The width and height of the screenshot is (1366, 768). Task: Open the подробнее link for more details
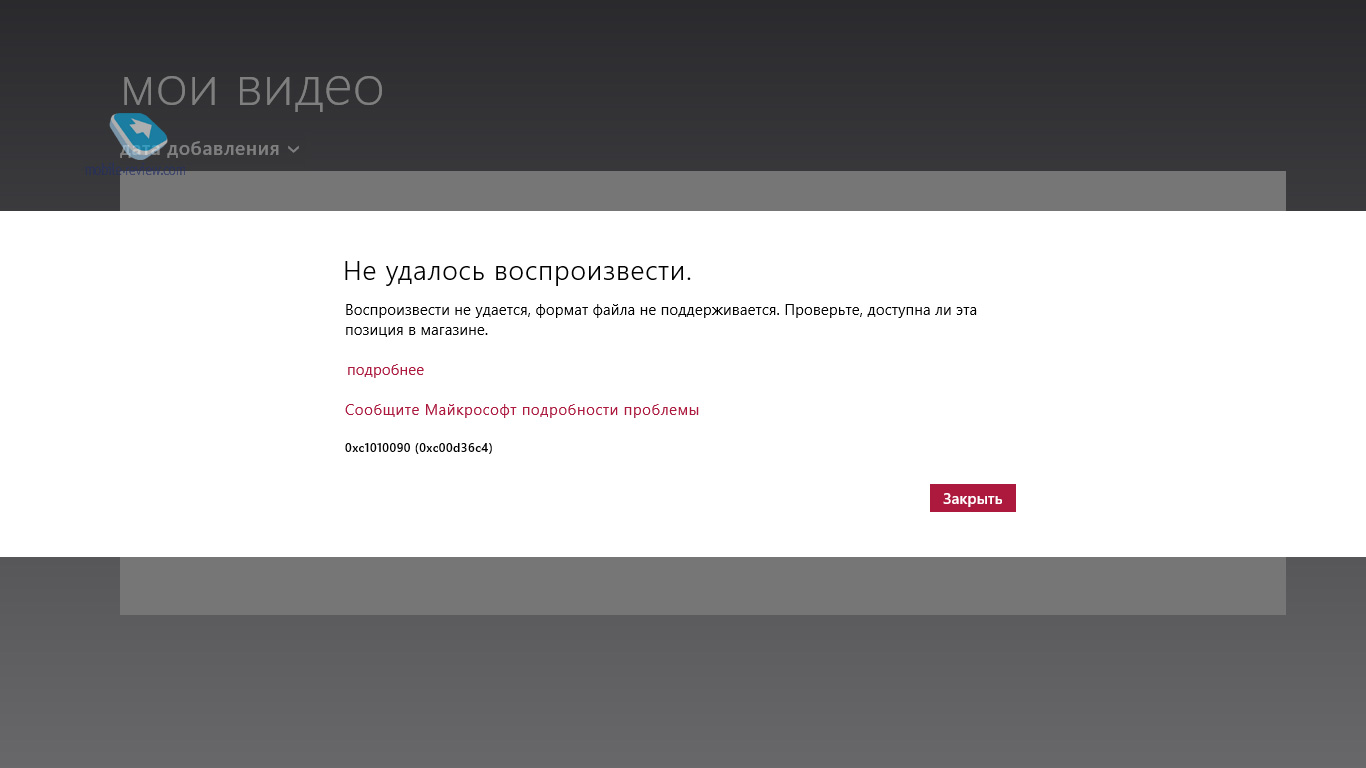point(385,370)
